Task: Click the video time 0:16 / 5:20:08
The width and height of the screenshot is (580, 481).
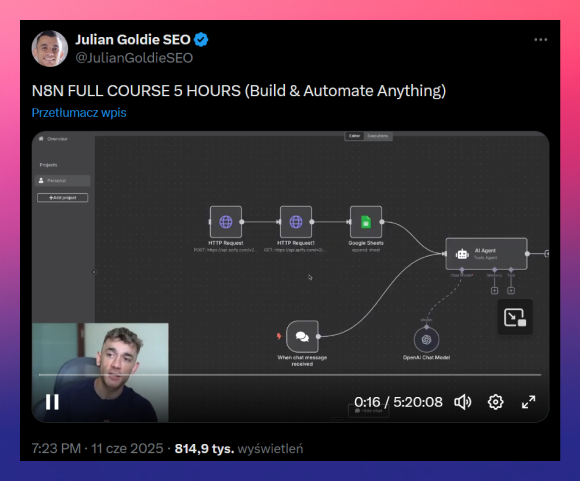Action: point(398,402)
